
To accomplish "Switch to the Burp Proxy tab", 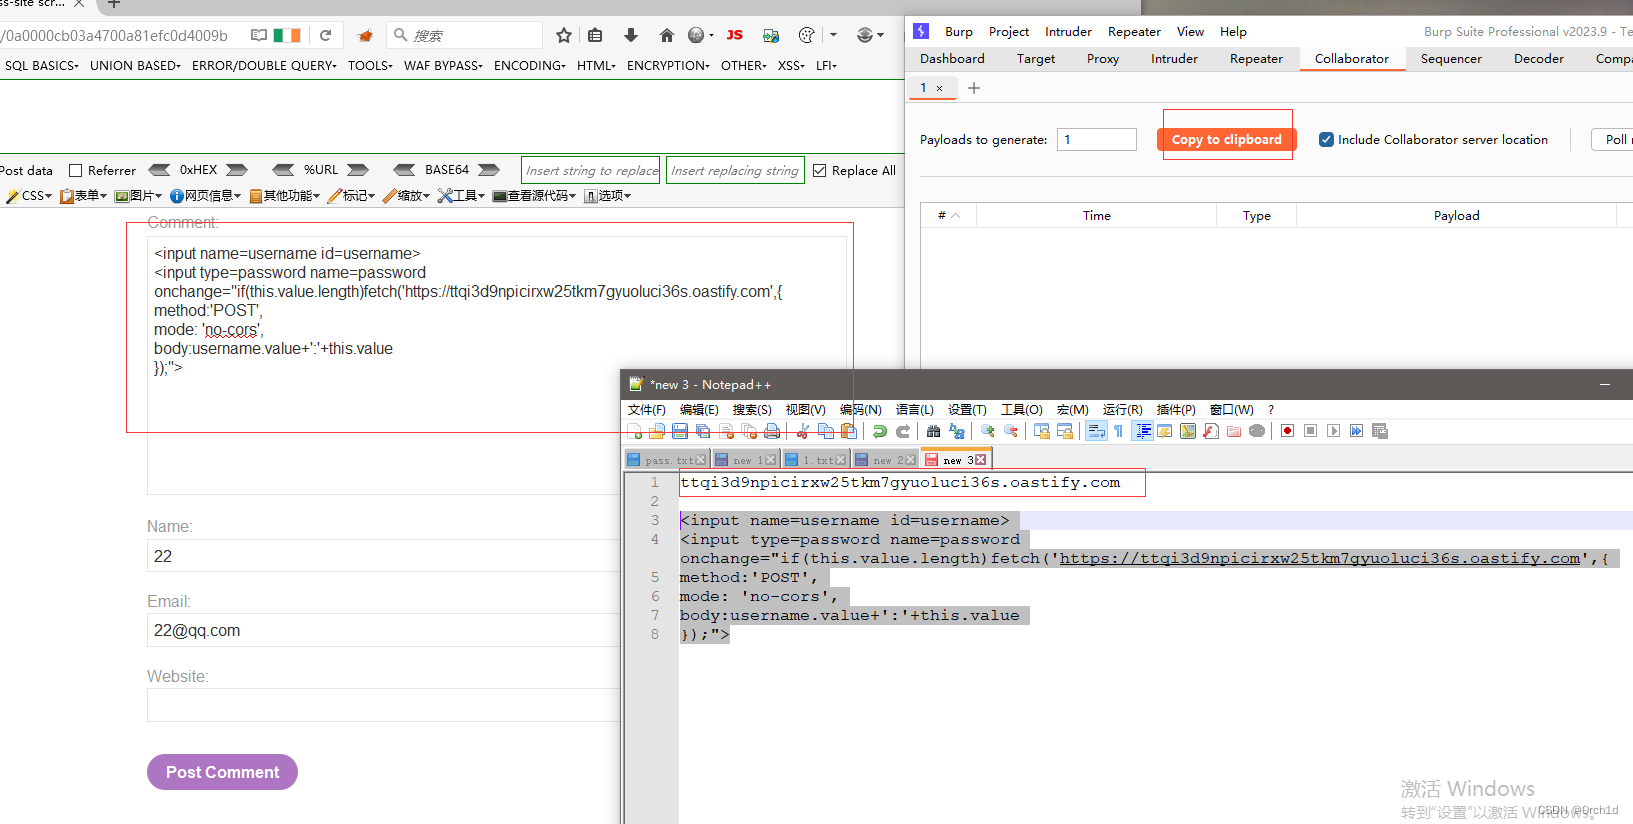I will tap(1103, 59).
